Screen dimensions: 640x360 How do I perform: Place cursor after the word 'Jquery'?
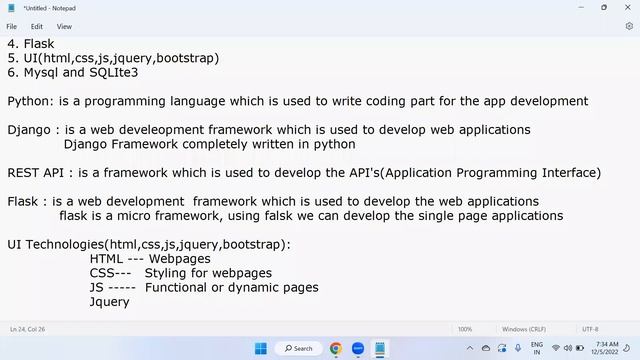[130, 302]
